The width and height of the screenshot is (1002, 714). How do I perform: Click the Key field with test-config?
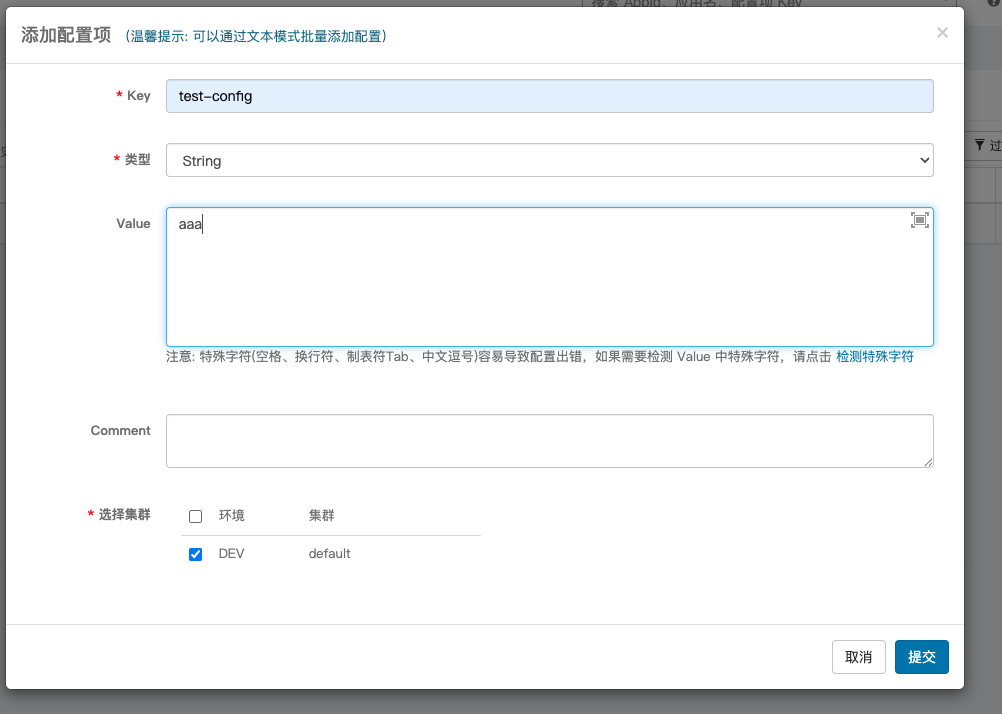coord(550,96)
